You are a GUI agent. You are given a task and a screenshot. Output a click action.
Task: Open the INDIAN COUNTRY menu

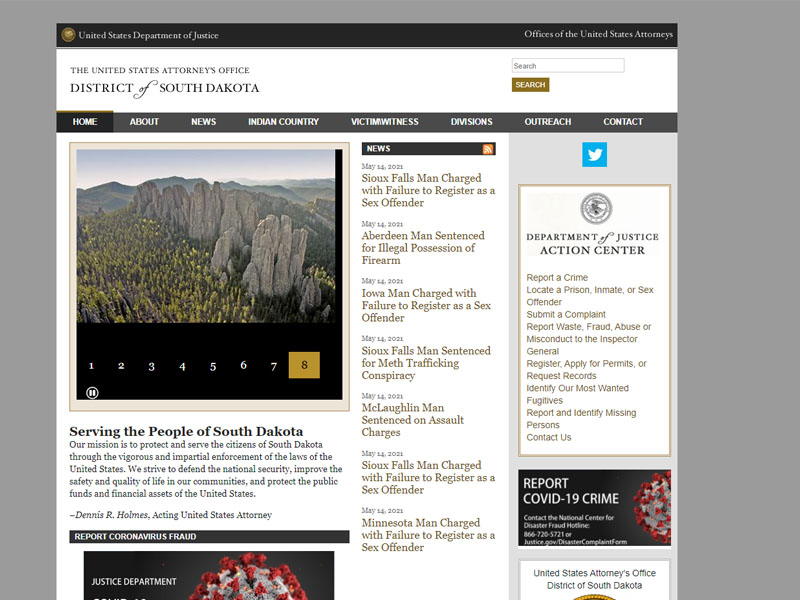pyautogui.click(x=282, y=121)
